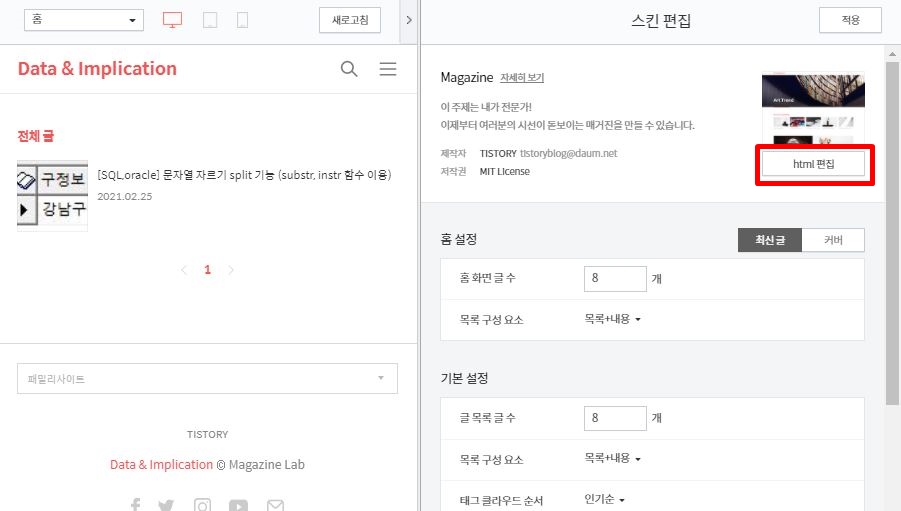
Task: Select desktop preview mode icon
Action: point(172,20)
